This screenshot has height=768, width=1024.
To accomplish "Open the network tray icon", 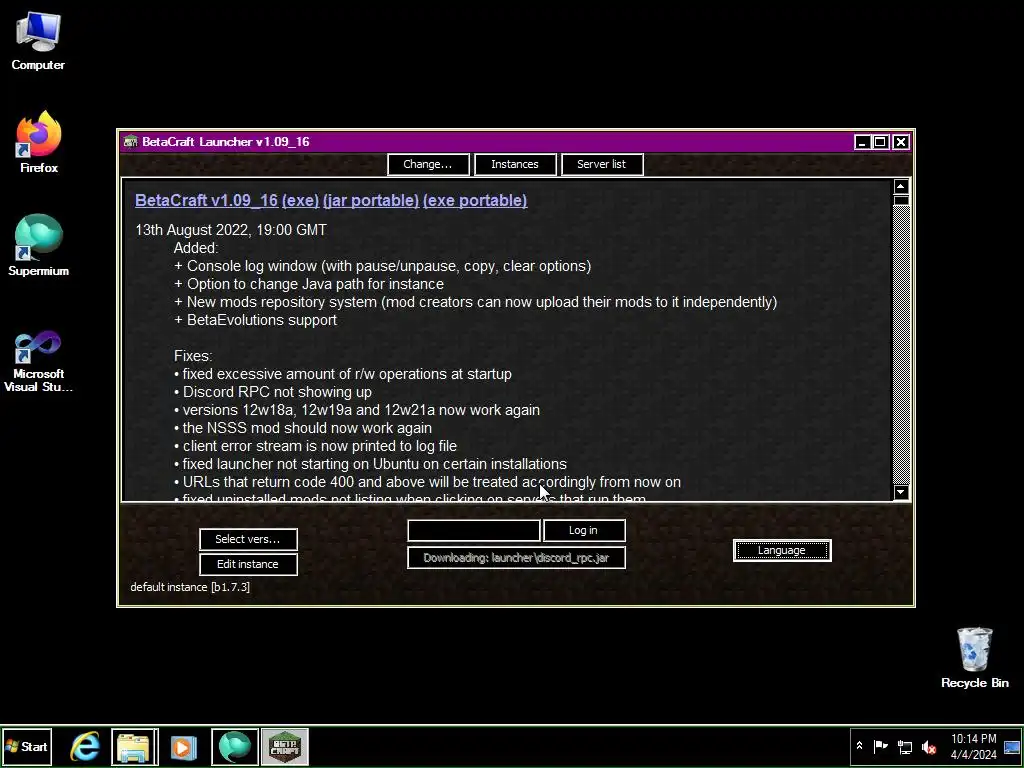I will coord(904,746).
